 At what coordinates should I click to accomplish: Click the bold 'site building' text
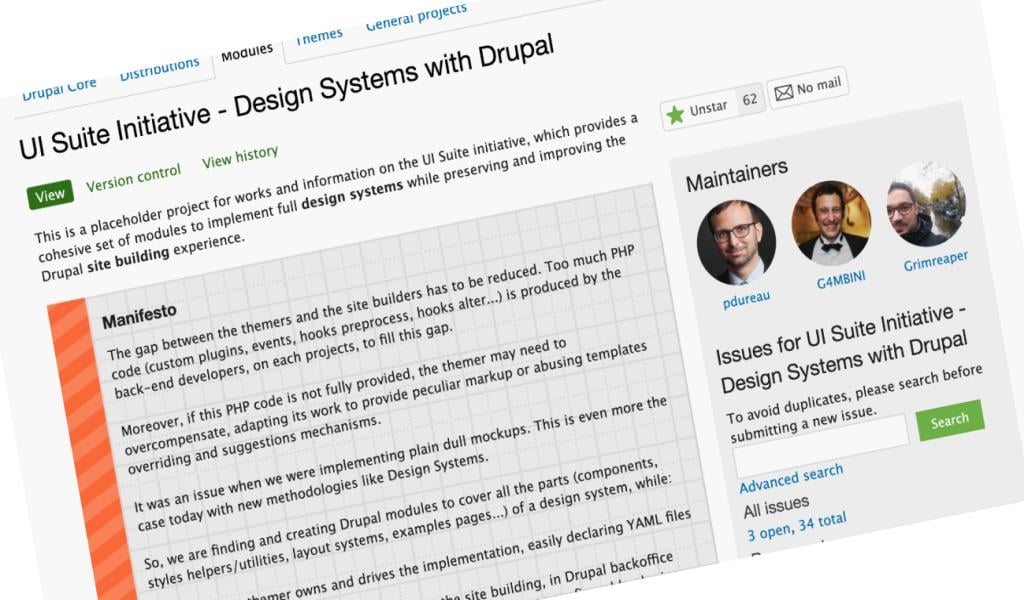tap(128, 258)
